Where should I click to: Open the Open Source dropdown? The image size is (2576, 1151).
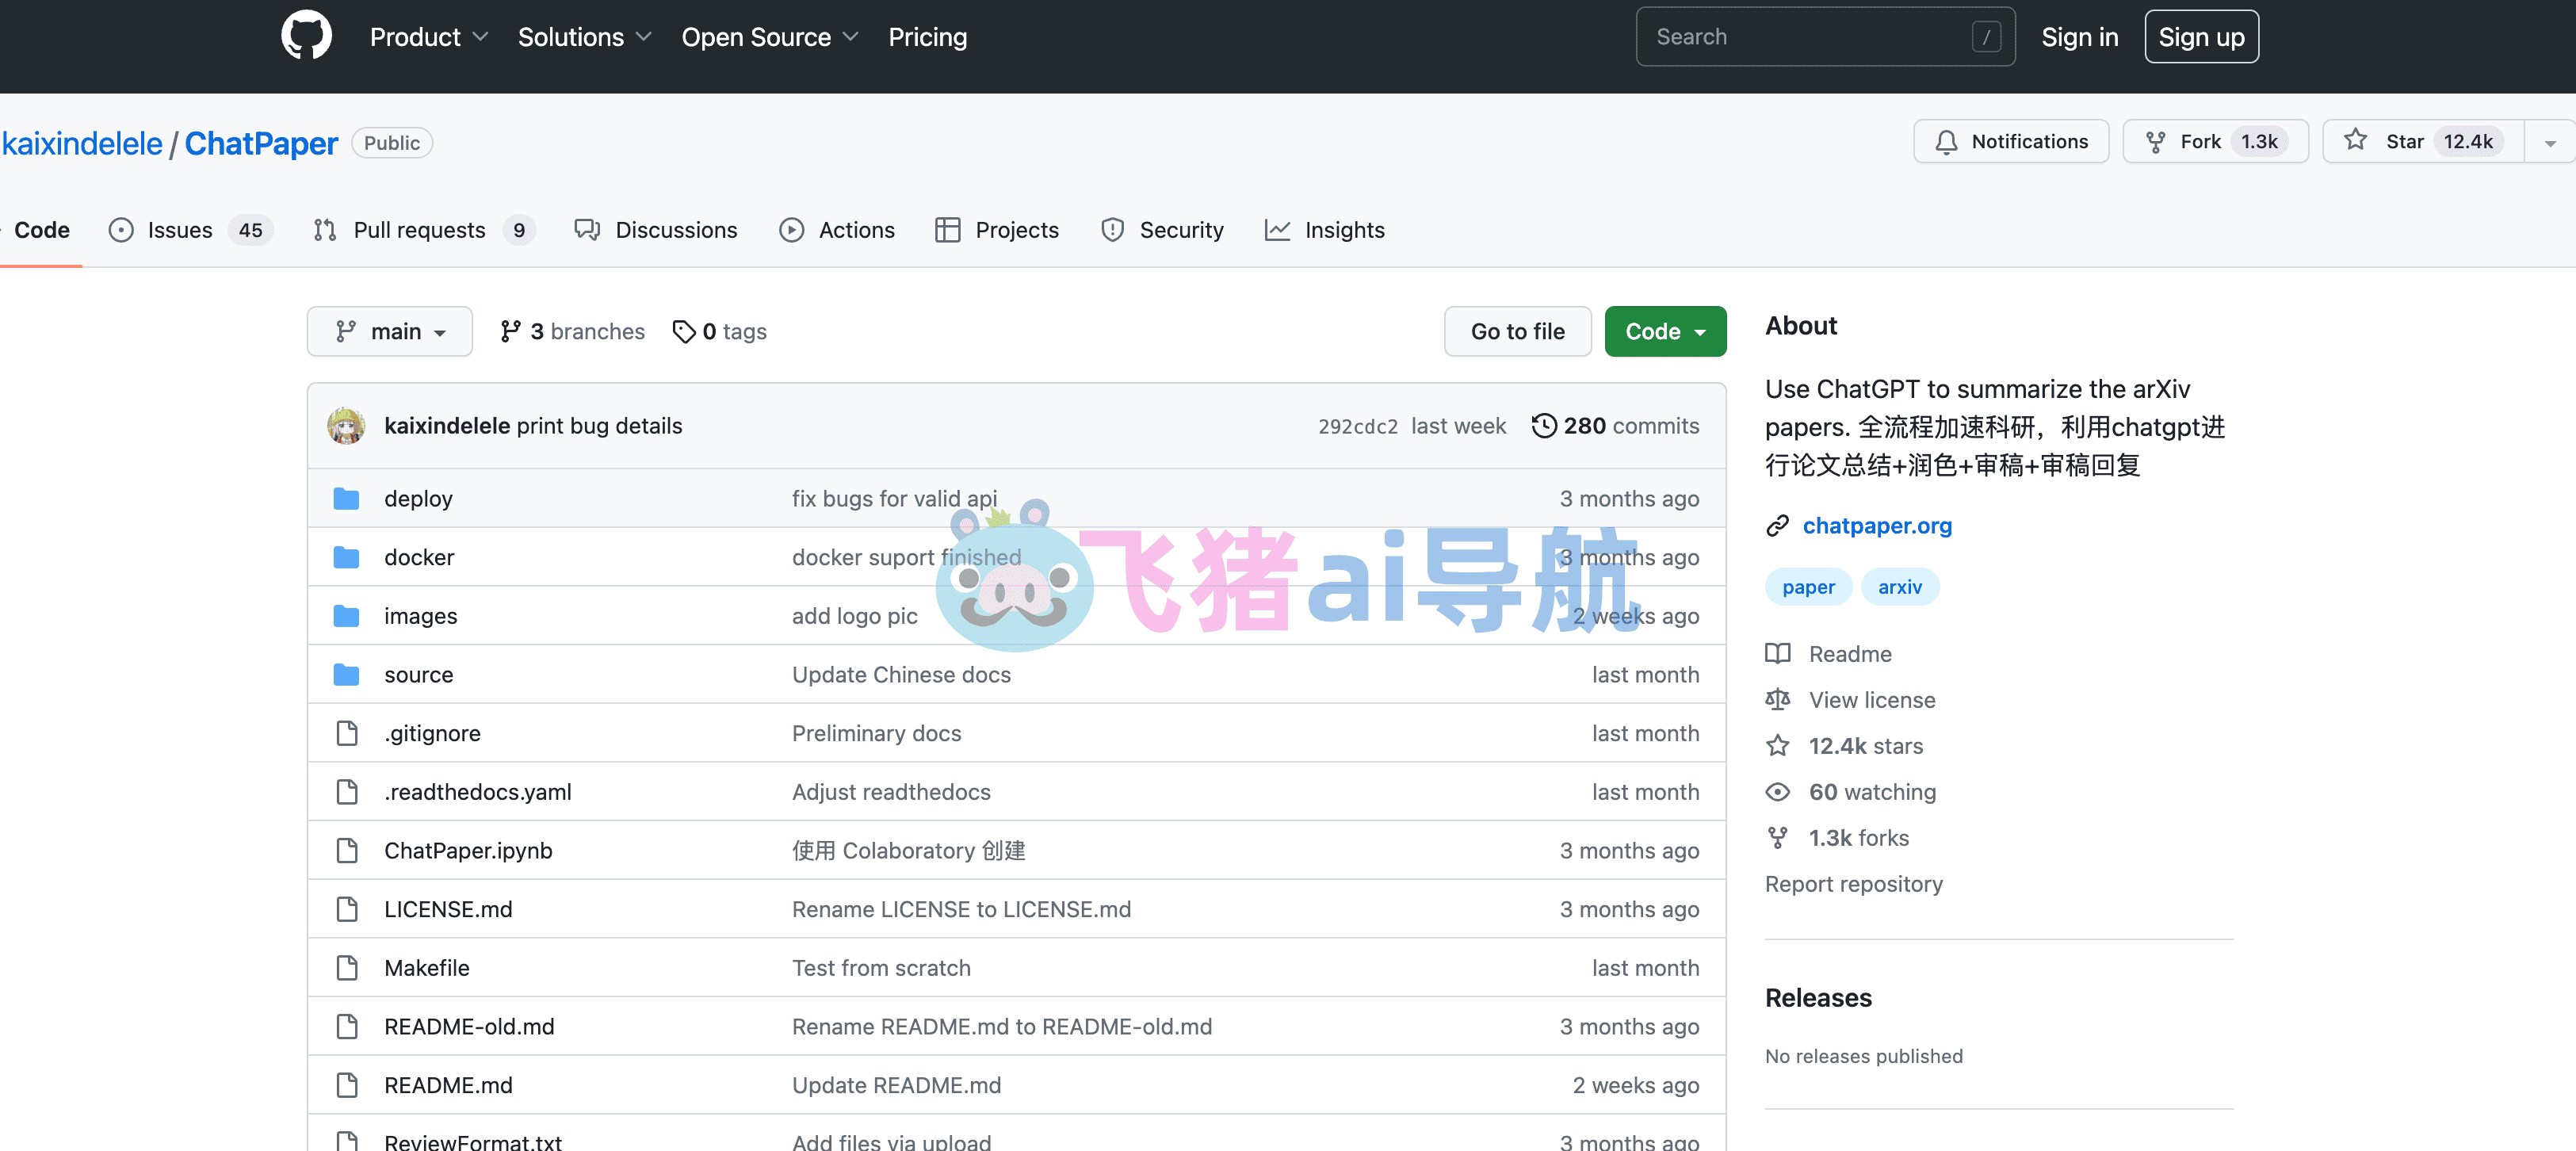770,37
